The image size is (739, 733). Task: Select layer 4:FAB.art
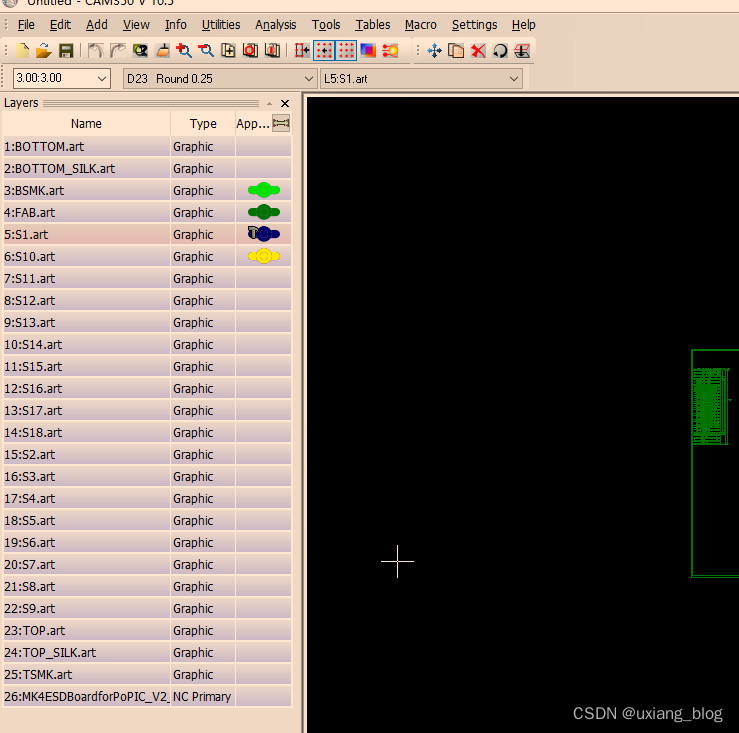click(x=86, y=213)
